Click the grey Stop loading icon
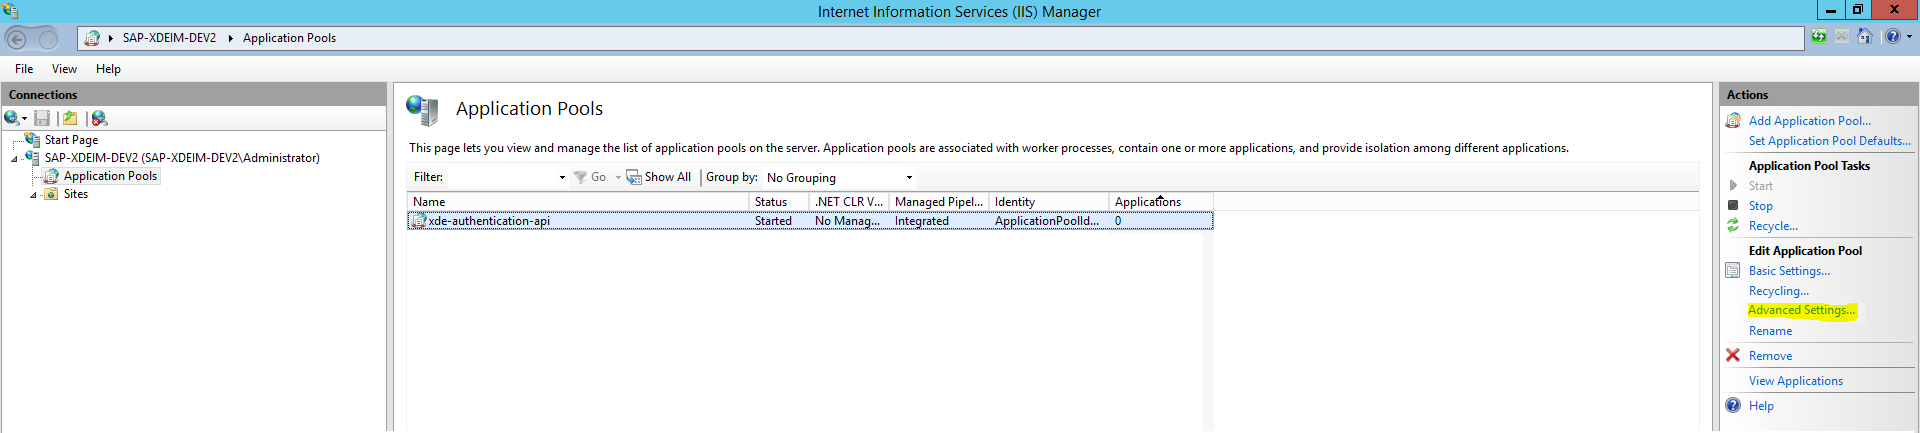The height and width of the screenshot is (433, 1920). [1841, 37]
